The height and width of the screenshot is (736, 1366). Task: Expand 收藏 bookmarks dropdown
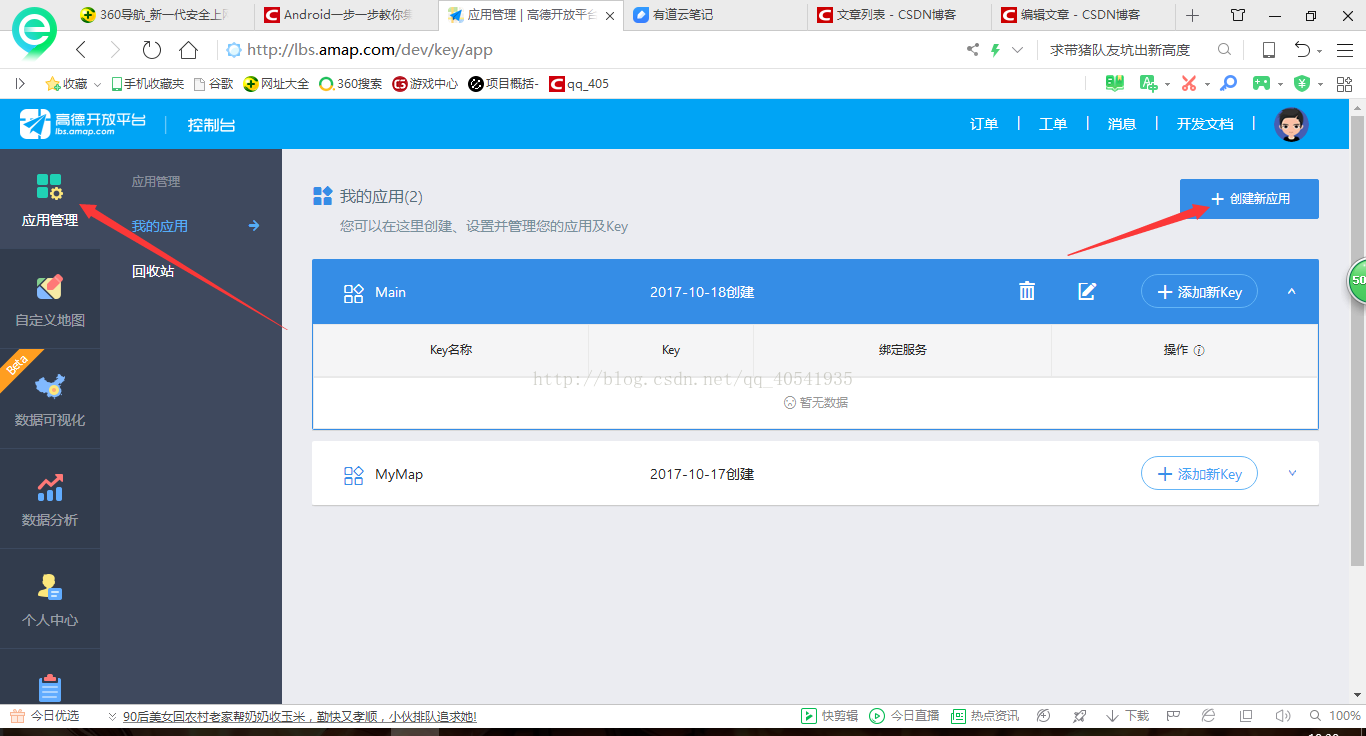click(x=98, y=84)
